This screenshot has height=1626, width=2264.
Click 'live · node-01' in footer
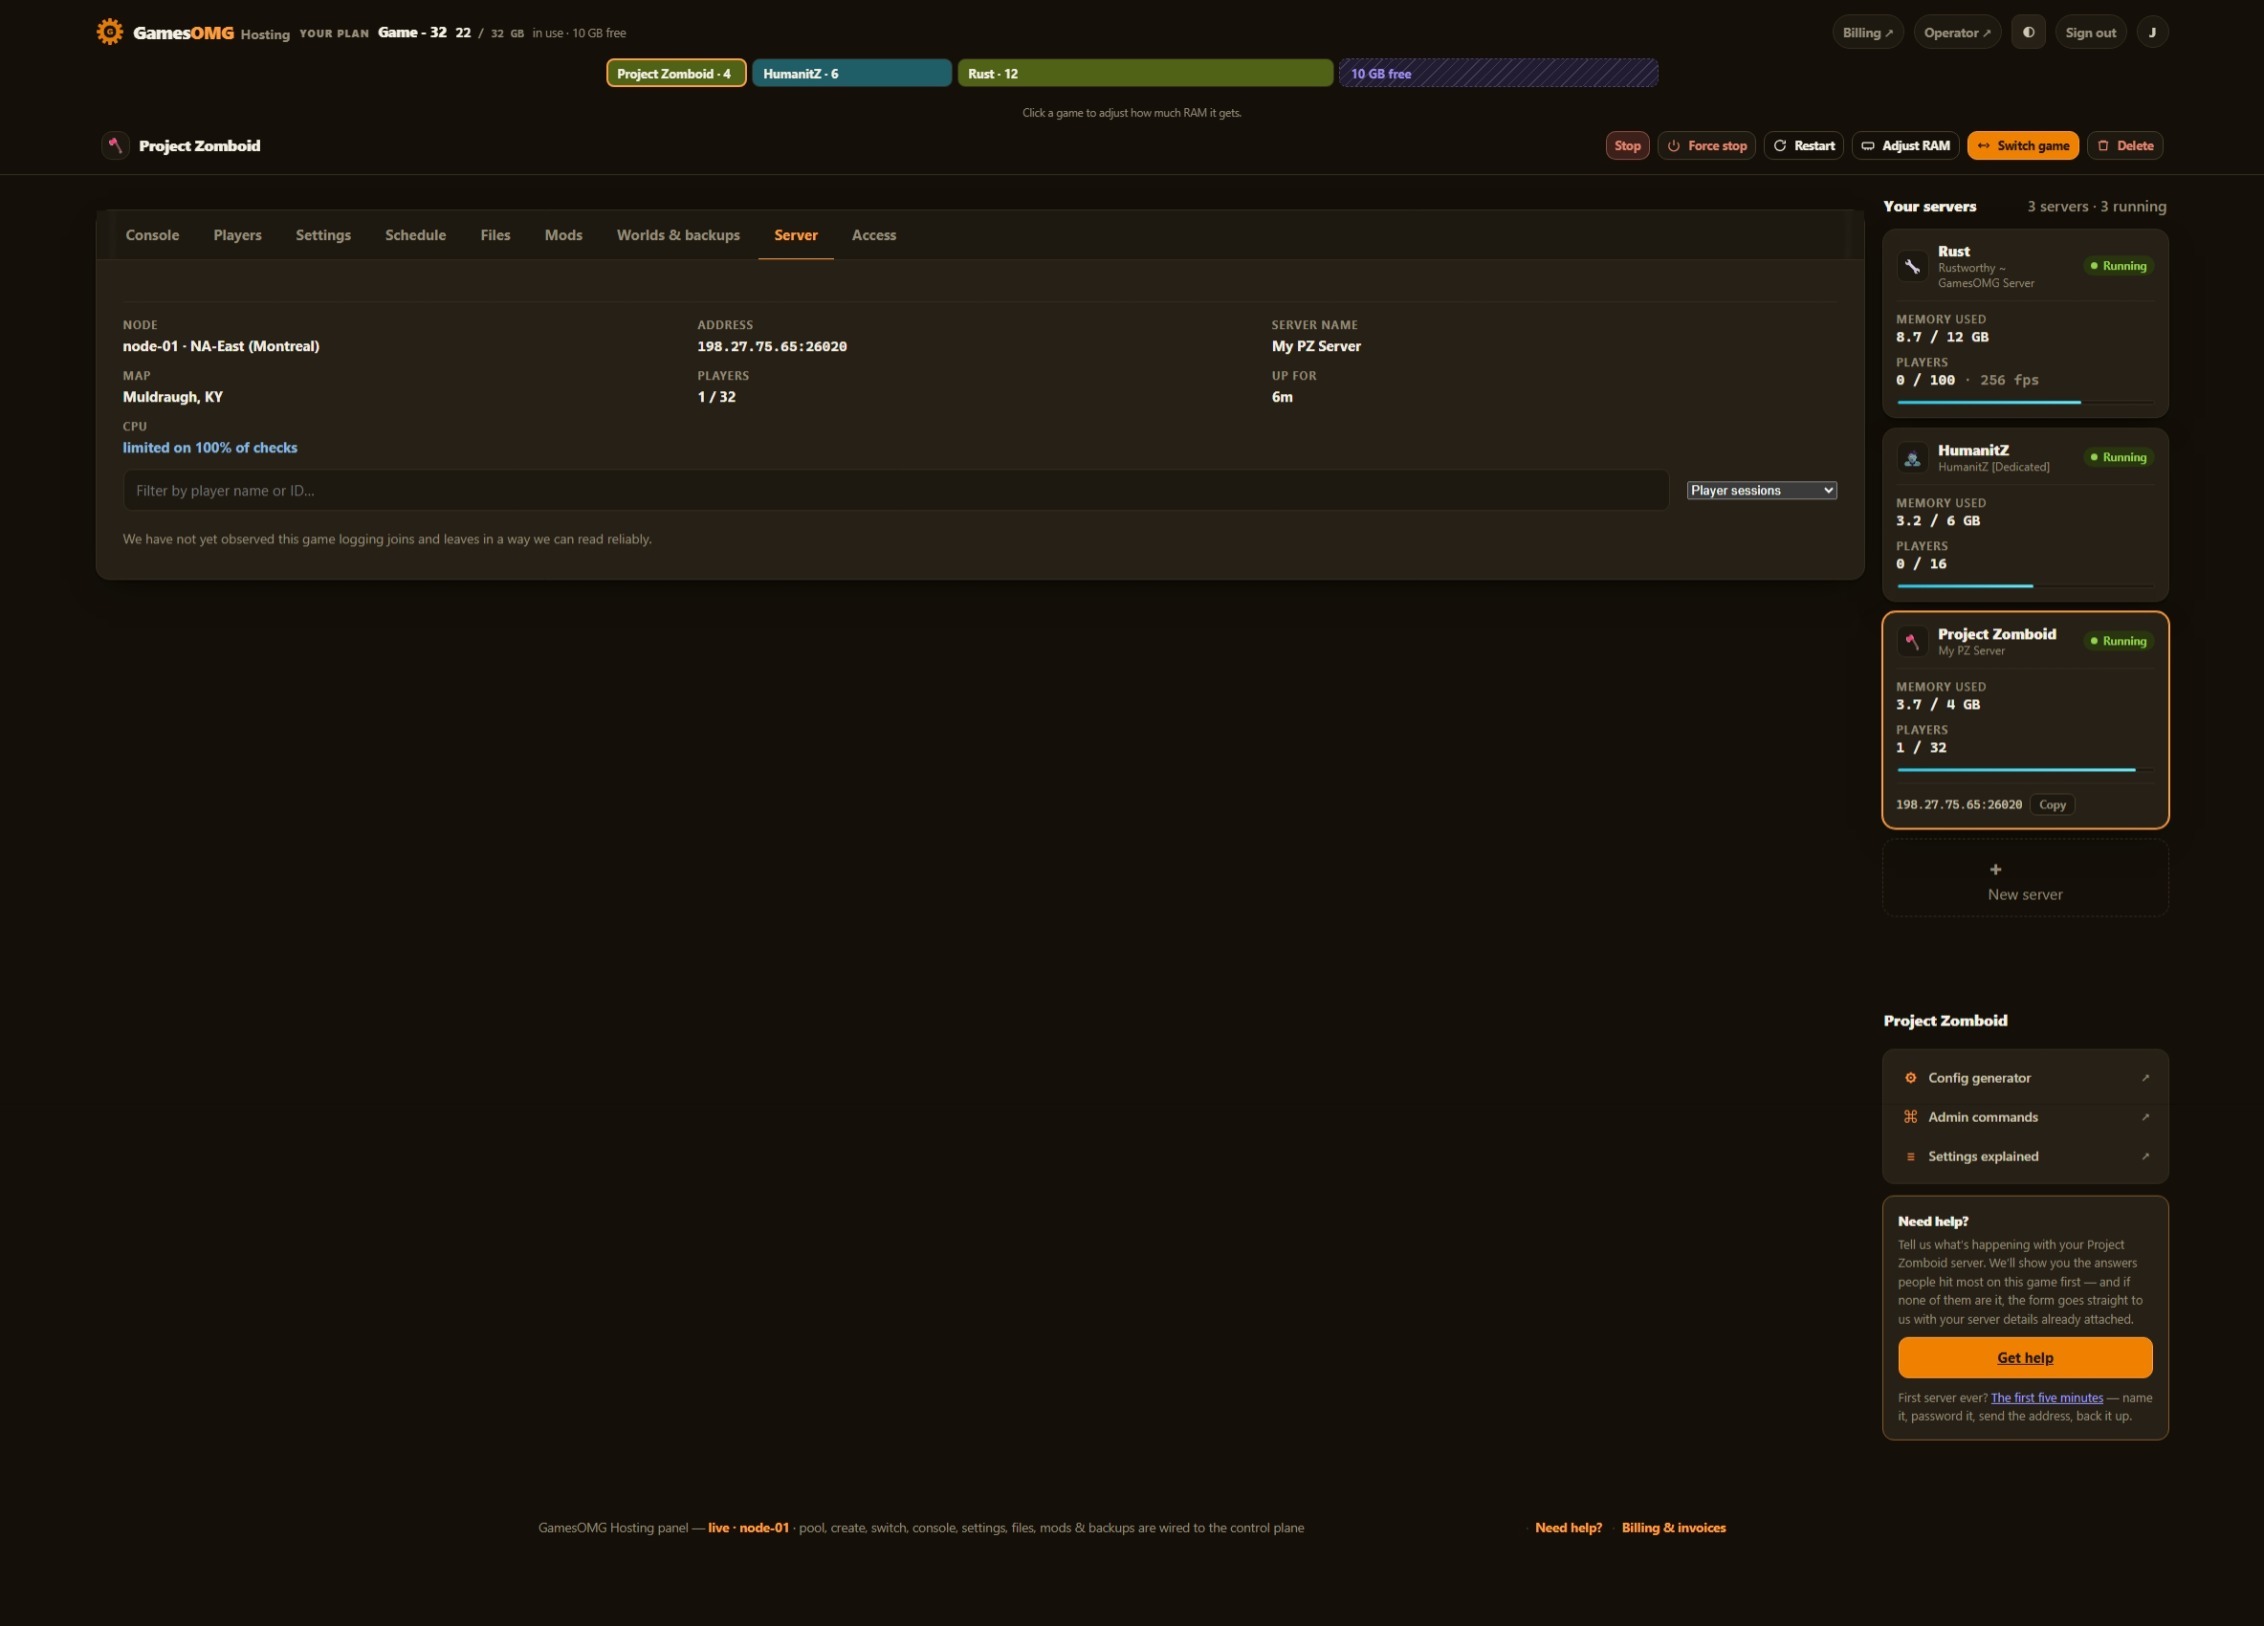point(748,1528)
